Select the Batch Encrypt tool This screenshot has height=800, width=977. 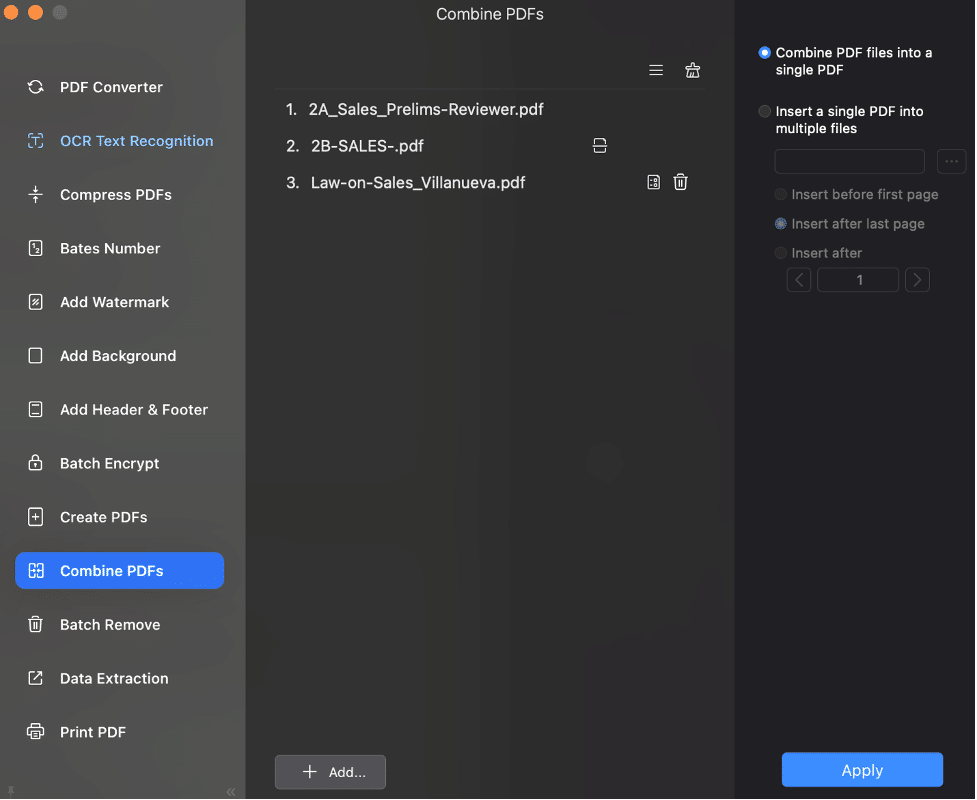coord(109,463)
